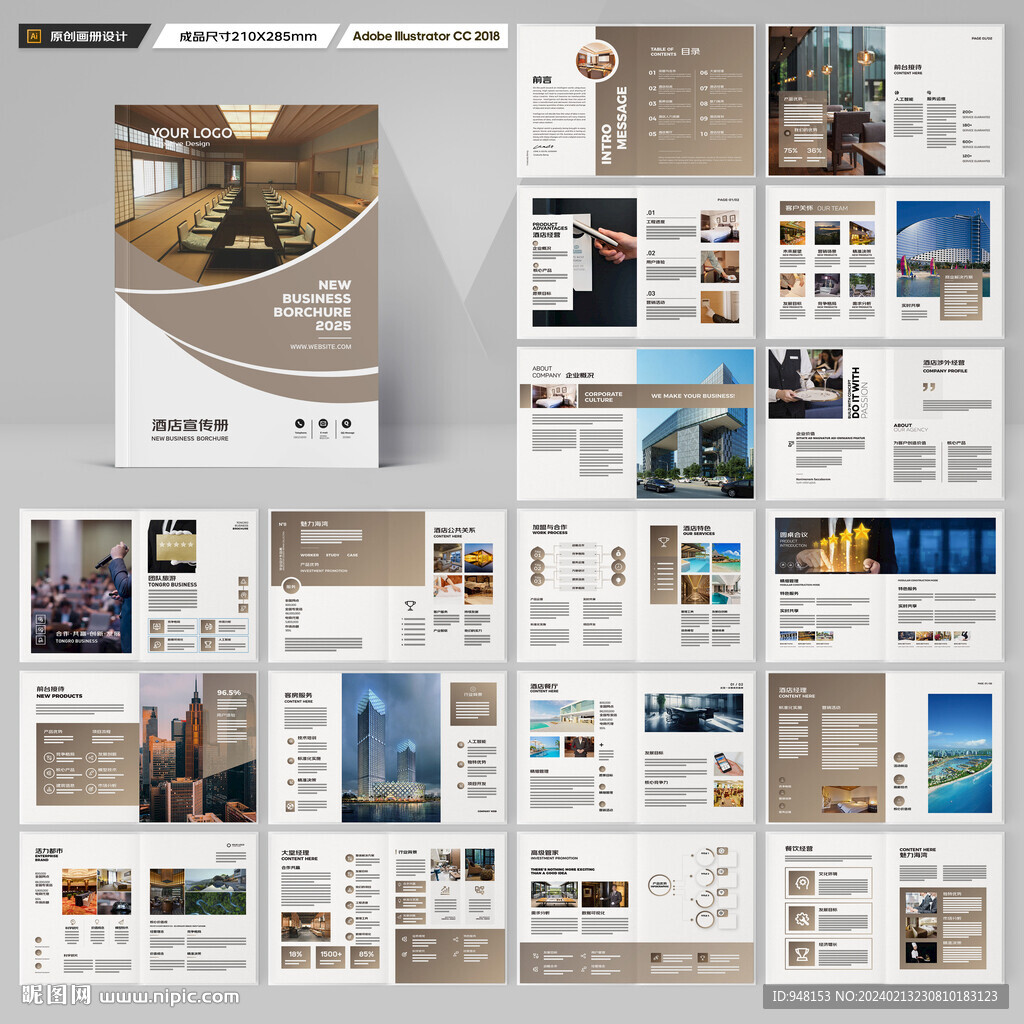Click the '酒店涉外经营' heading
This screenshot has width=1024, height=1024.
tap(943, 362)
